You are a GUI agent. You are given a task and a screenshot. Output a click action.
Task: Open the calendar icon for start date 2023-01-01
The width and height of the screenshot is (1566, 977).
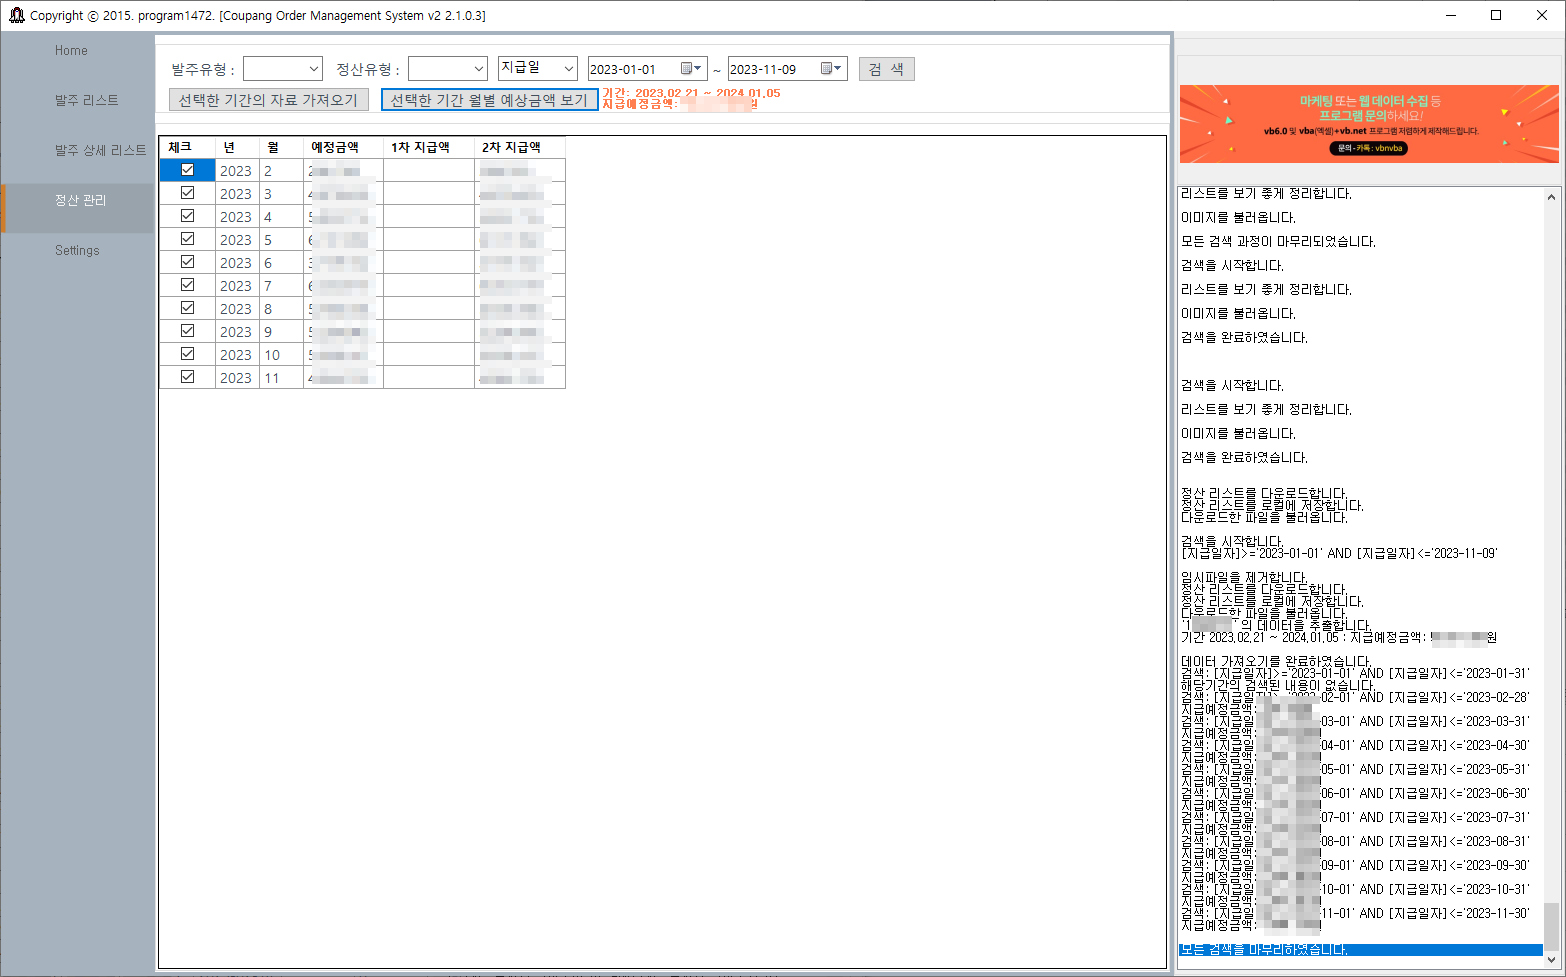(x=688, y=68)
